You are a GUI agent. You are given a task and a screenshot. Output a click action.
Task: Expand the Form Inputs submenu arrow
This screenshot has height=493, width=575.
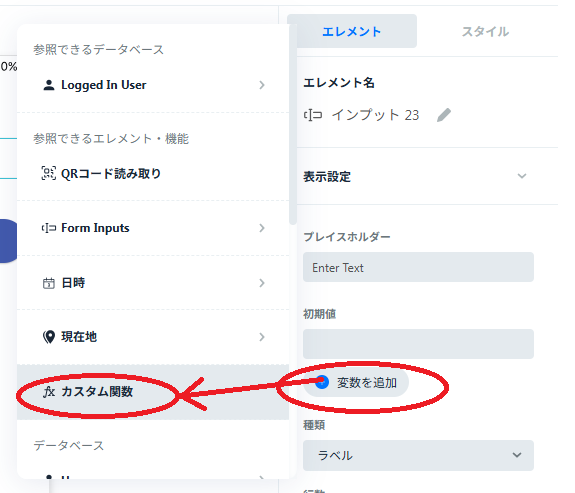pos(262,228)
